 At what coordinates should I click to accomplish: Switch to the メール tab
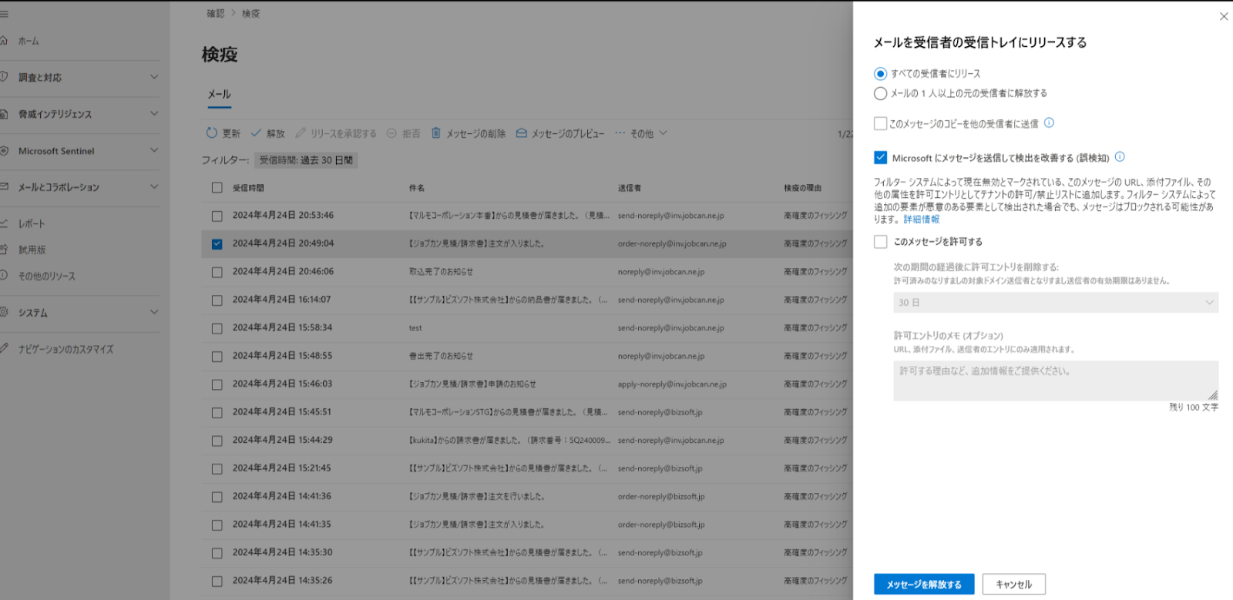218,94
